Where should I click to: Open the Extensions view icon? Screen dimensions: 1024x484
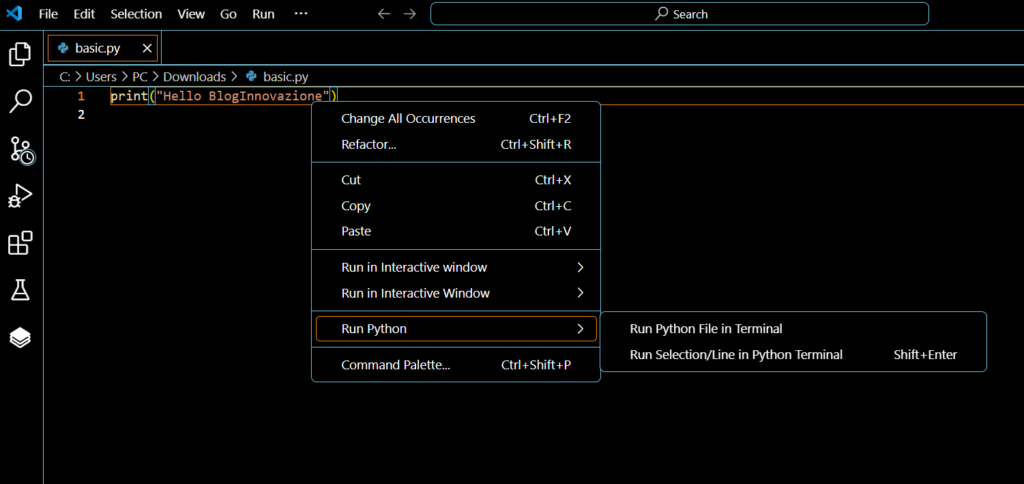[20, 243]
